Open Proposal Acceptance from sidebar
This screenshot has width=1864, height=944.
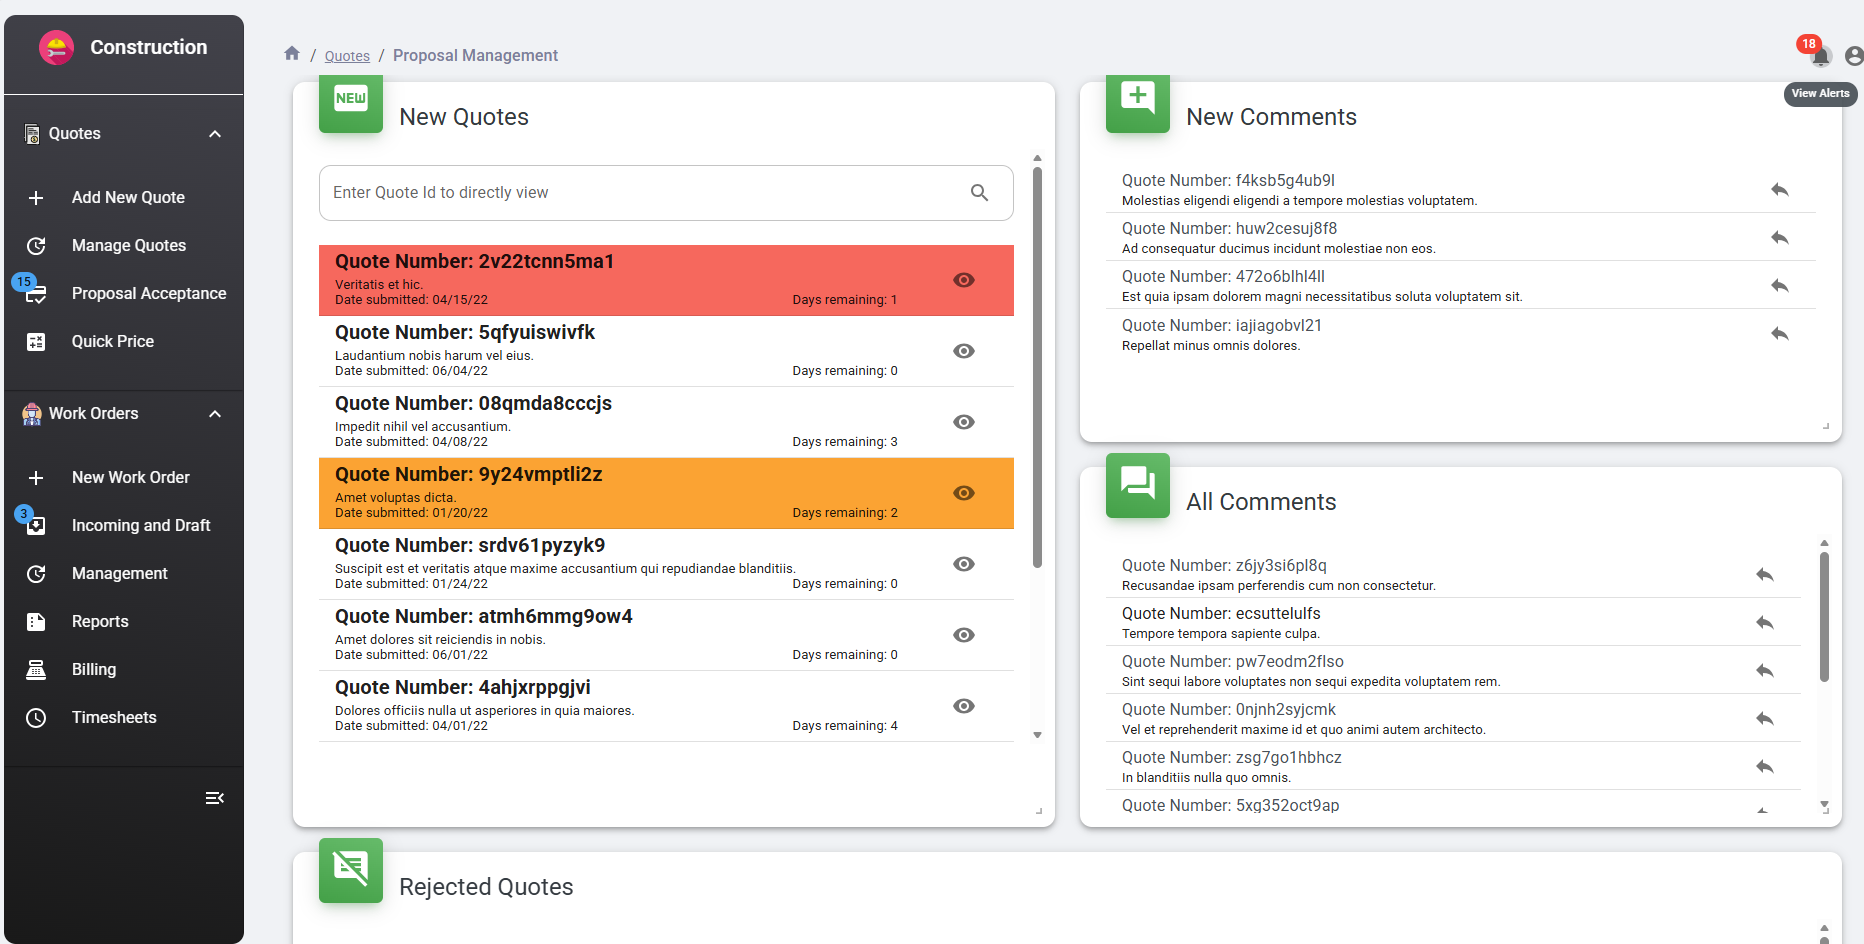148,293
